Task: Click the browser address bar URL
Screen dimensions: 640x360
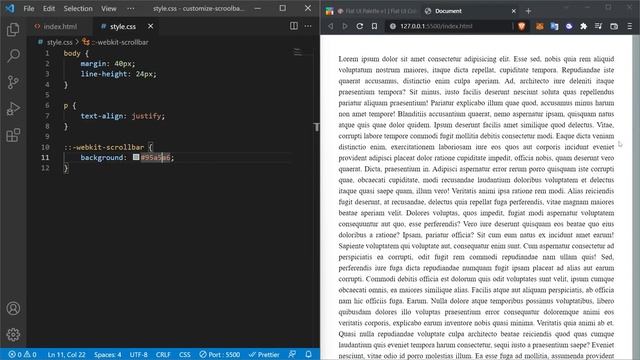Action: (x=436, y=26)
